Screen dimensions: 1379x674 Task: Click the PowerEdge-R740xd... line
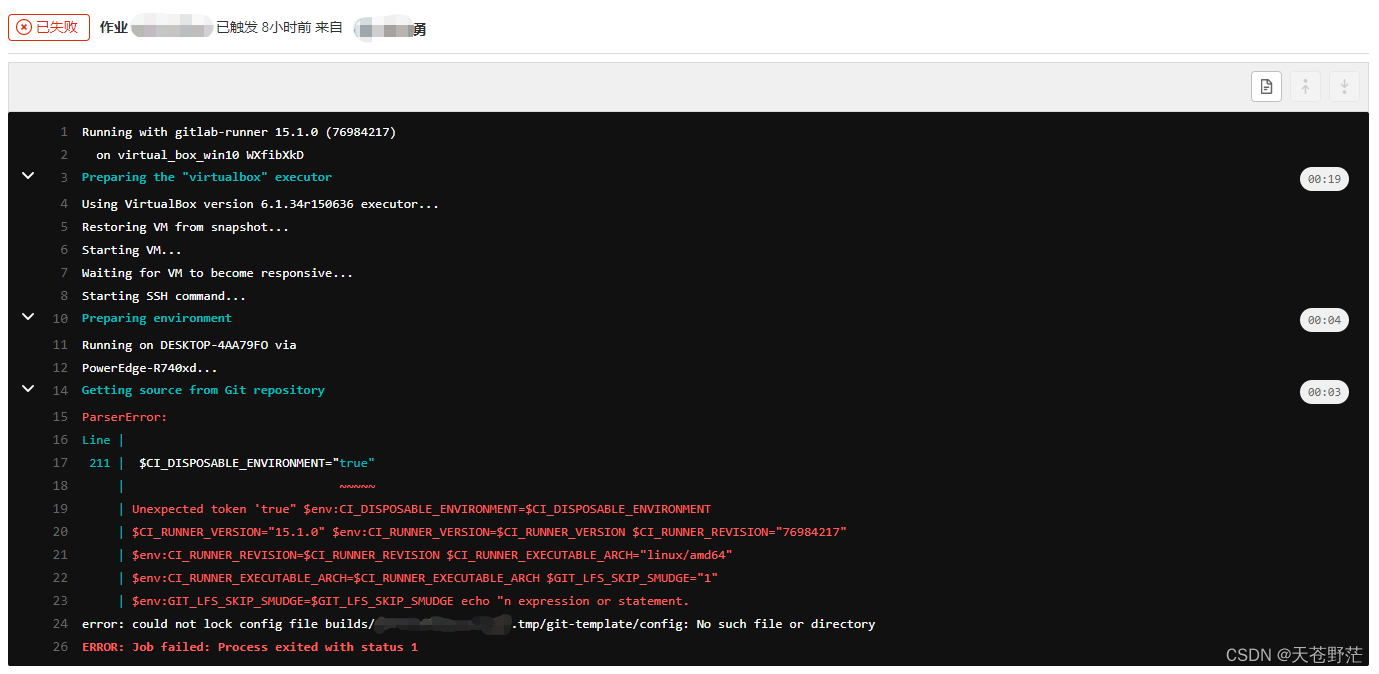tap(150, 368)
